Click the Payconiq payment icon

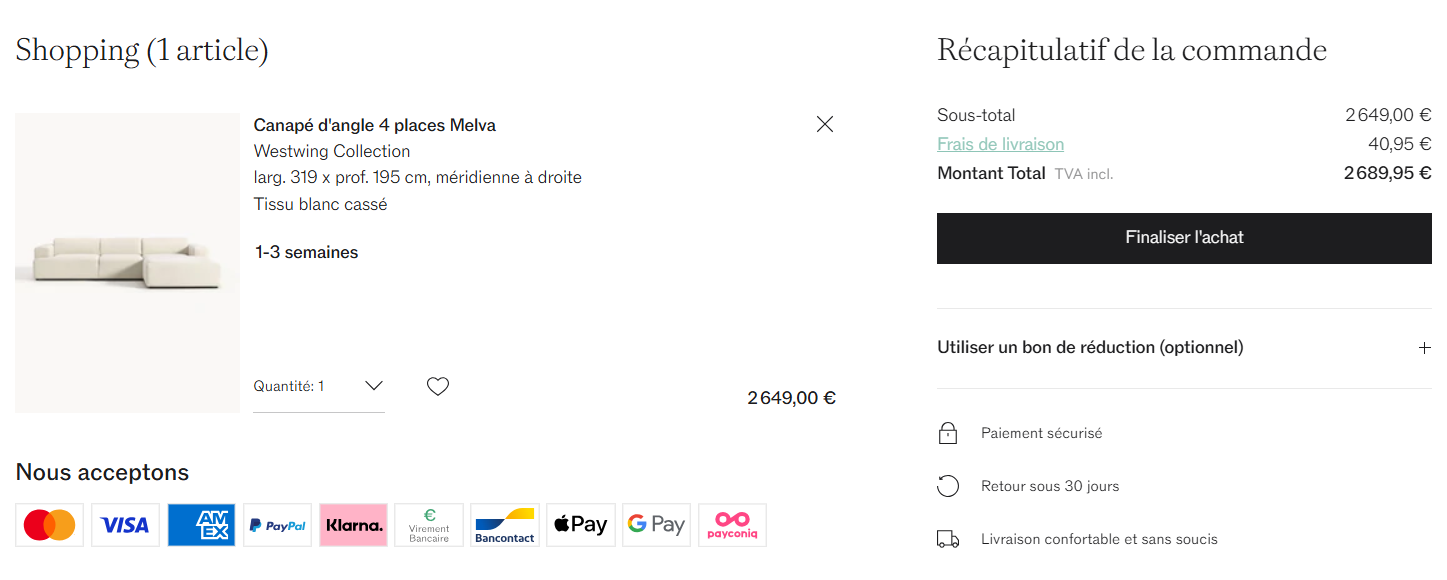pos(733,525)
